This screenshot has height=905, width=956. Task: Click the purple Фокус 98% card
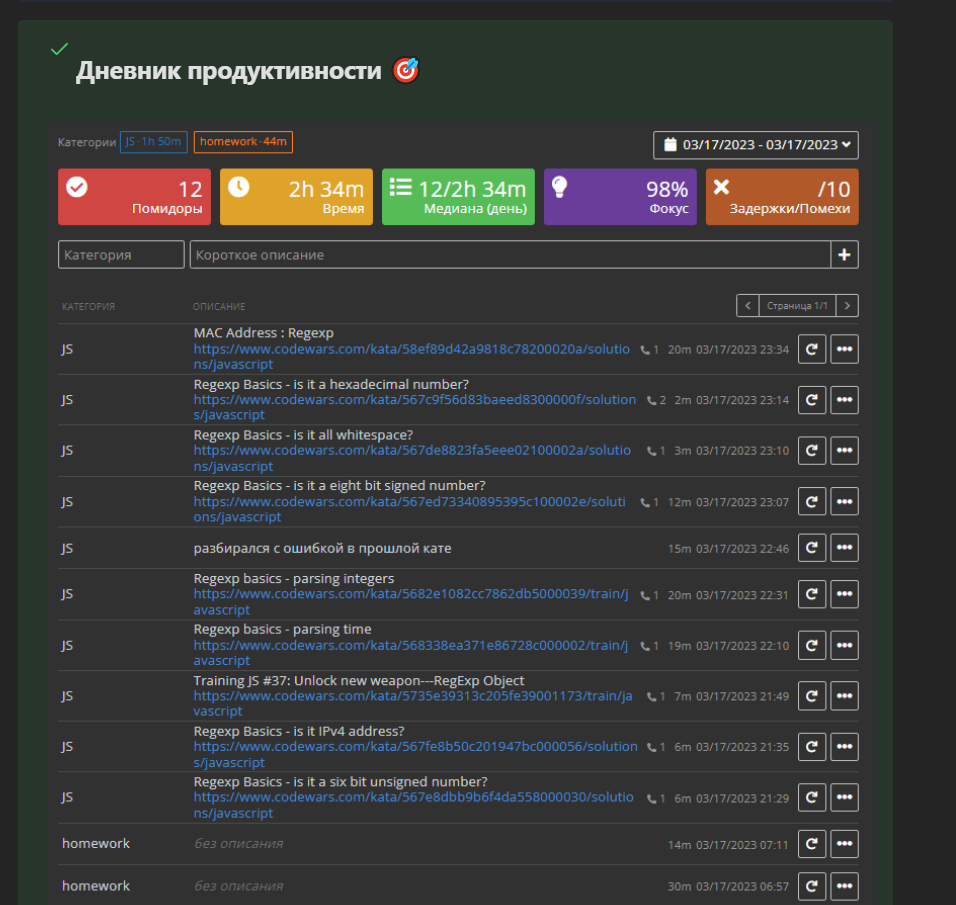pos(620,197)
